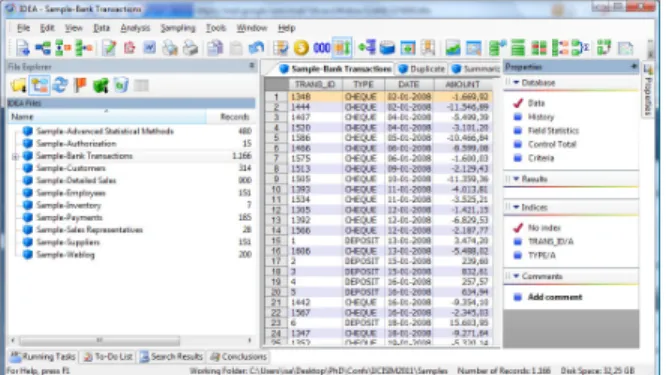The height and width of the screenshot is (375, 666).
Task: Select the No index option
Action: pyautogui.click(x=544, y=228)
